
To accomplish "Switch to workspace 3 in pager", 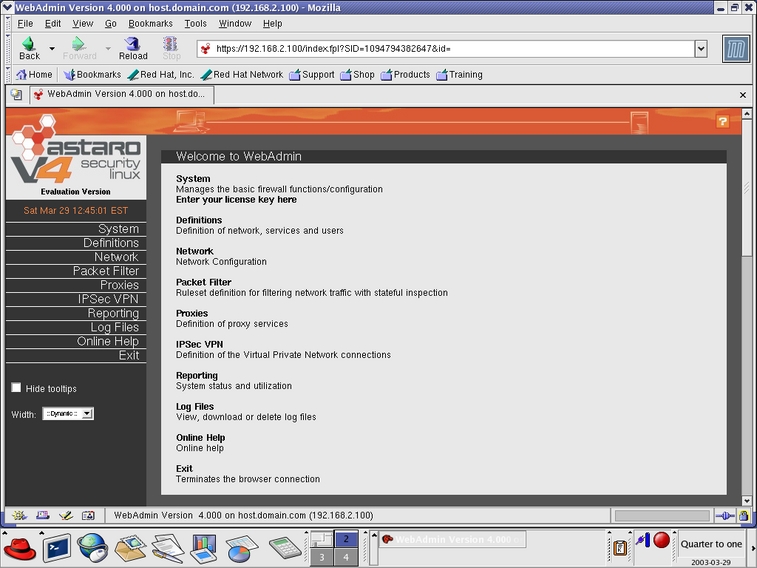I will click(320, 557).
